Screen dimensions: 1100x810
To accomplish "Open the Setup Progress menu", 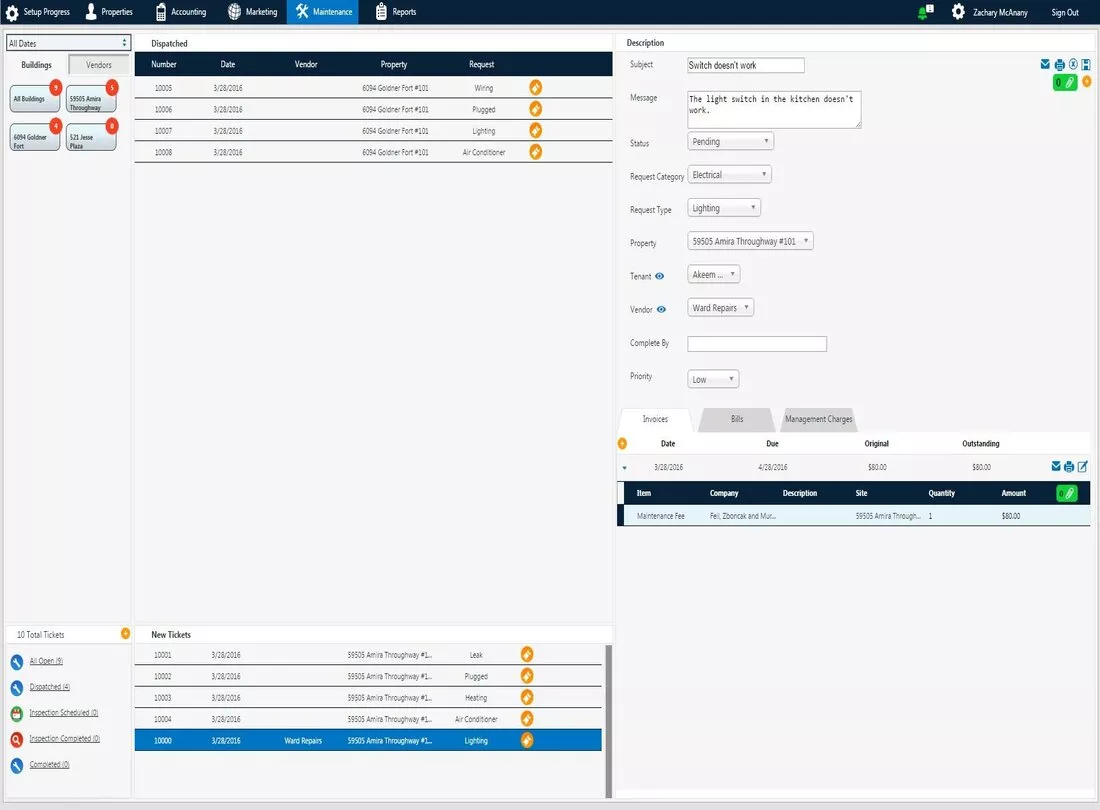I will (38, 12).
